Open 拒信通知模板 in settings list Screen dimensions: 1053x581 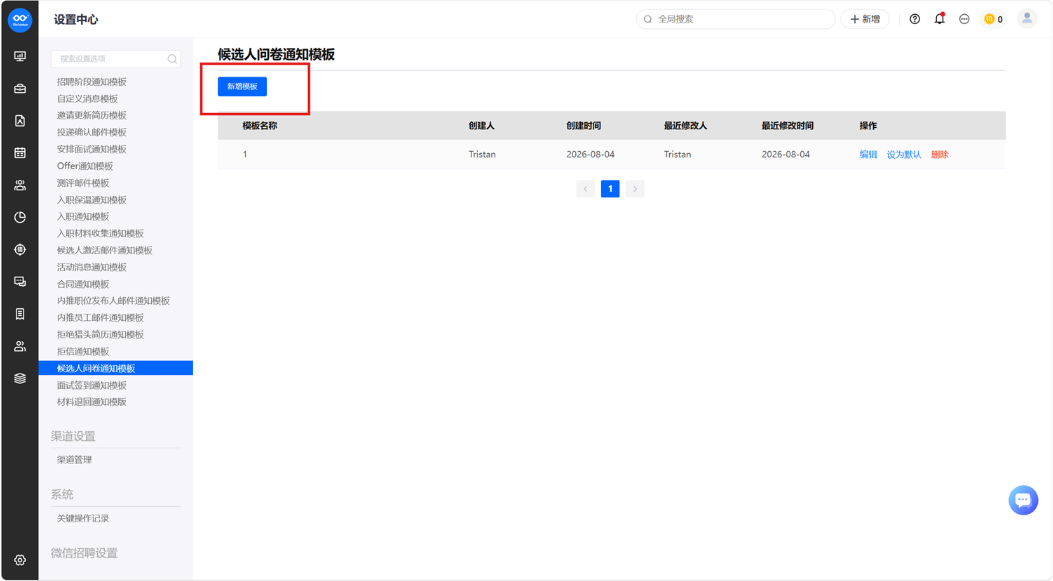(x=83, y=351)
